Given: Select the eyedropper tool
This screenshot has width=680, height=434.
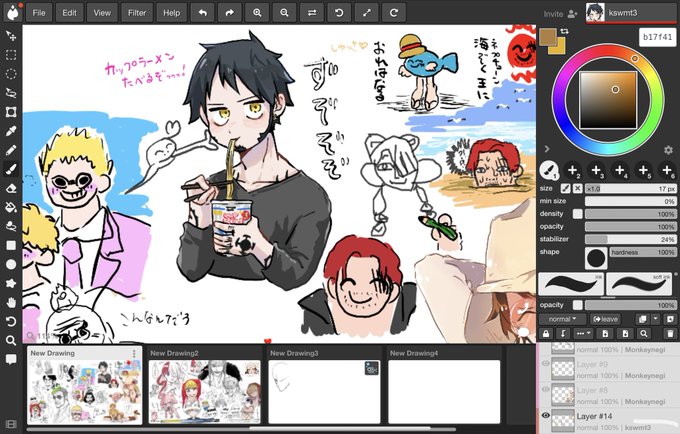Looking at the screenshot, I should tap(11, 131).
